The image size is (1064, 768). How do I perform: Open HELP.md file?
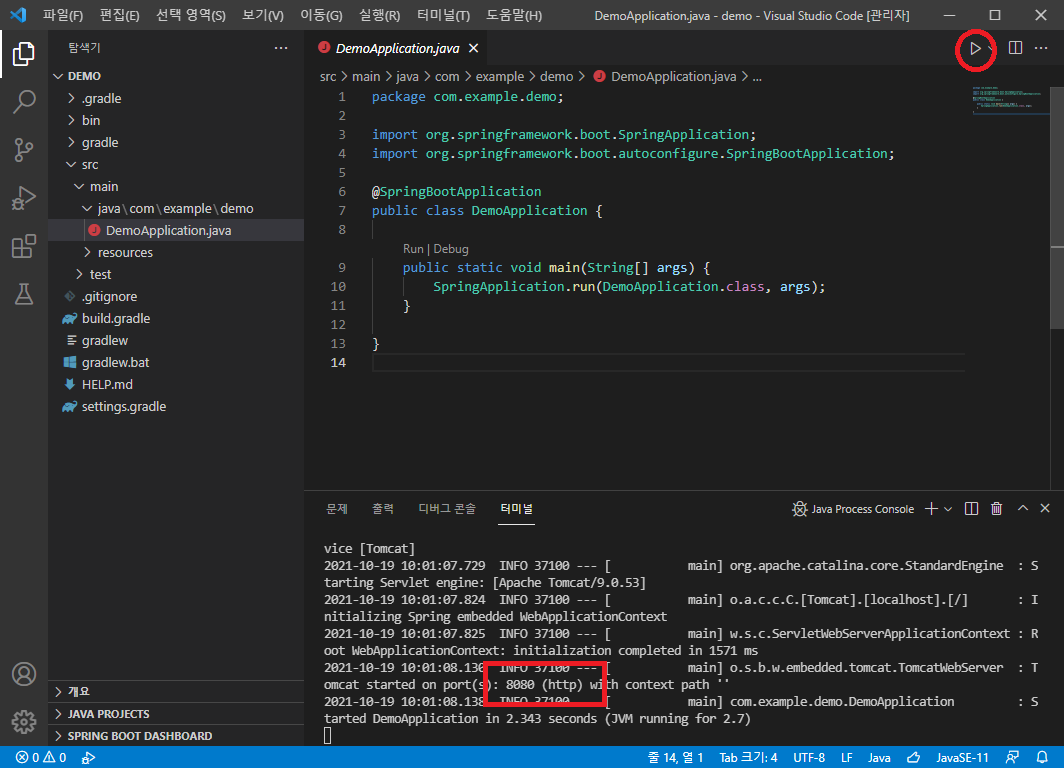point(176,385)
